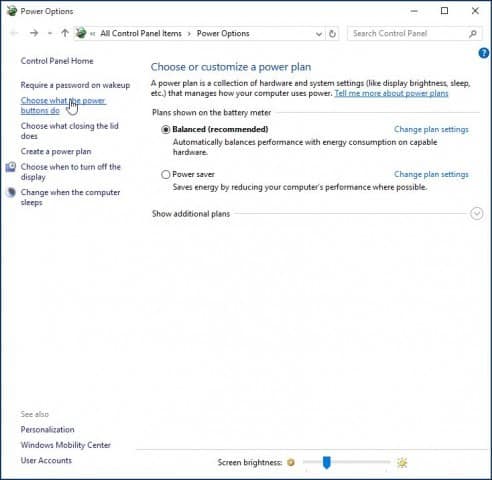The height and width of the screenshot is (480, 492).
Task: Click the forward navigation arrow
Action: (x=34, y=33)
